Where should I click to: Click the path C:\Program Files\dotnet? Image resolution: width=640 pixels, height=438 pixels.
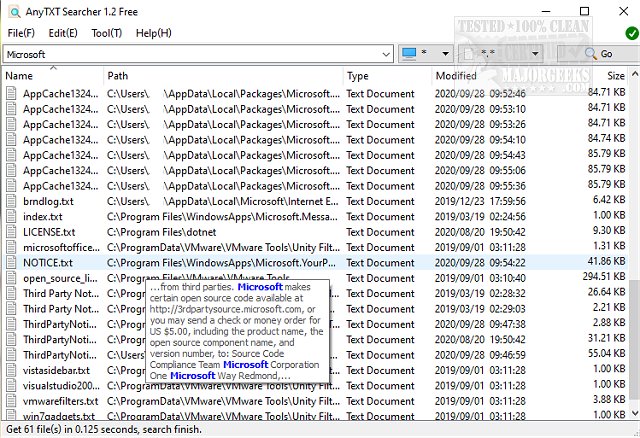pyautogui.click(x=162, y=232)
